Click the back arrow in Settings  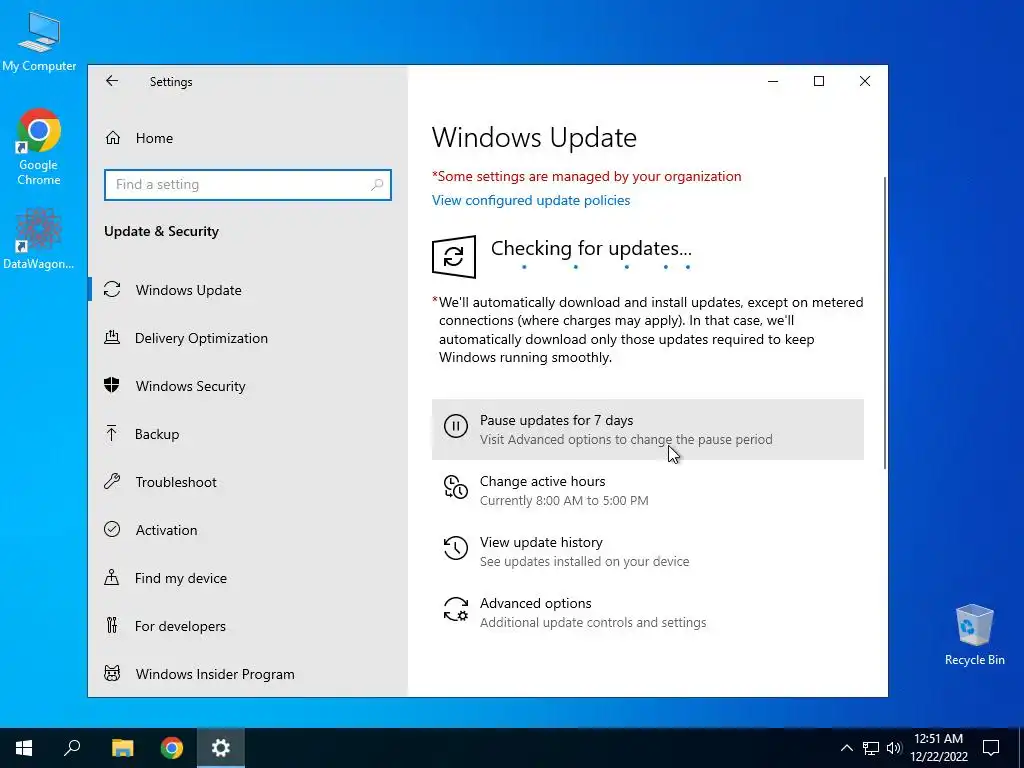112,81
